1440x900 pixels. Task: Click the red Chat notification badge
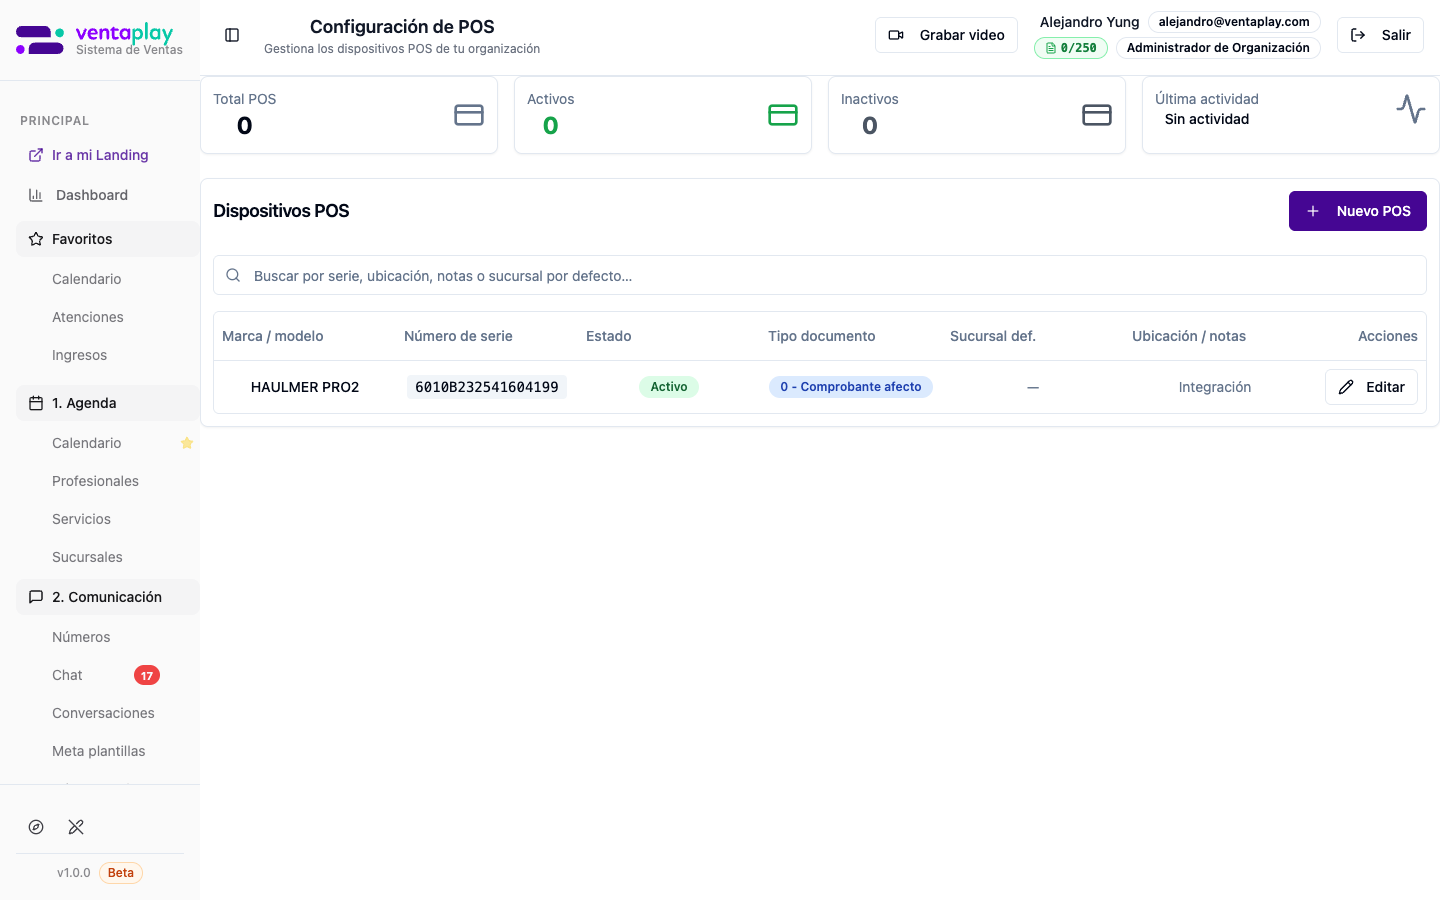[146, 675]
